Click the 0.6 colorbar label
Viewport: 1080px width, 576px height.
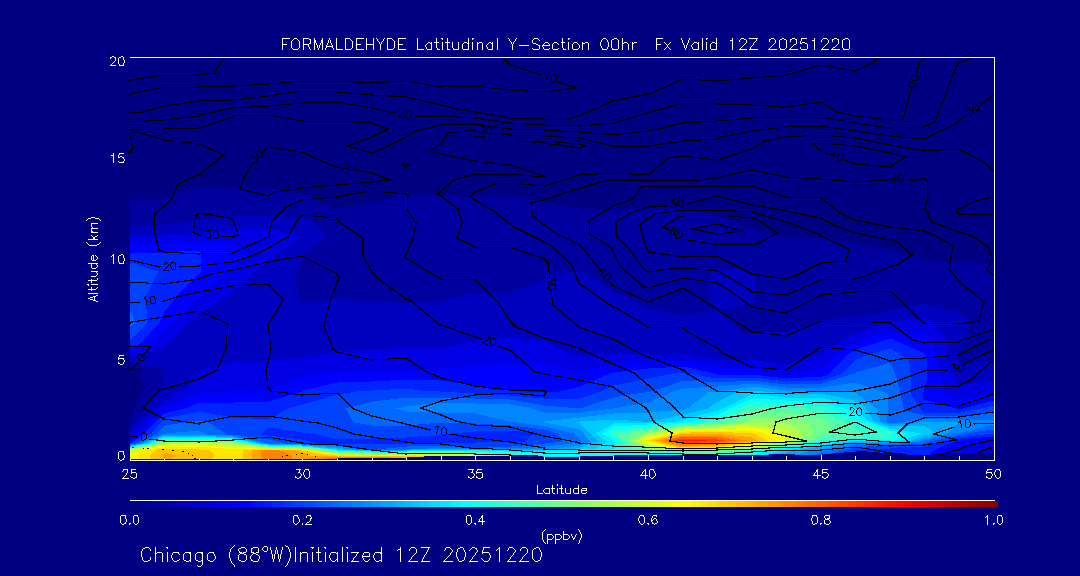[648, 520]
